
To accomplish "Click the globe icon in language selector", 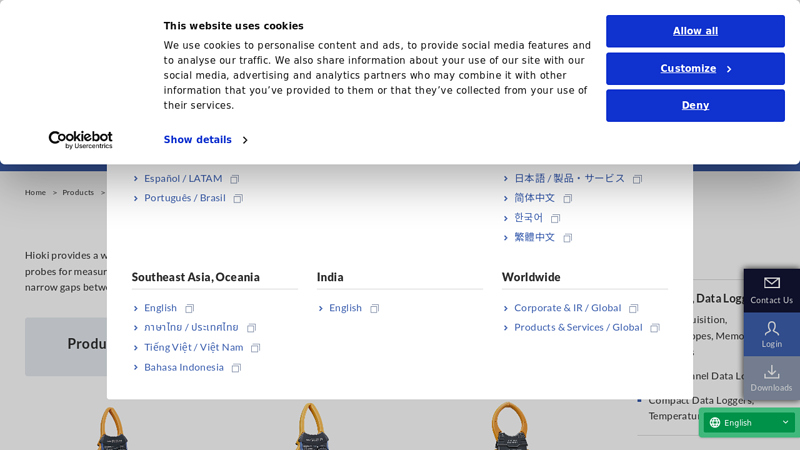I will (x=715, y=423).
